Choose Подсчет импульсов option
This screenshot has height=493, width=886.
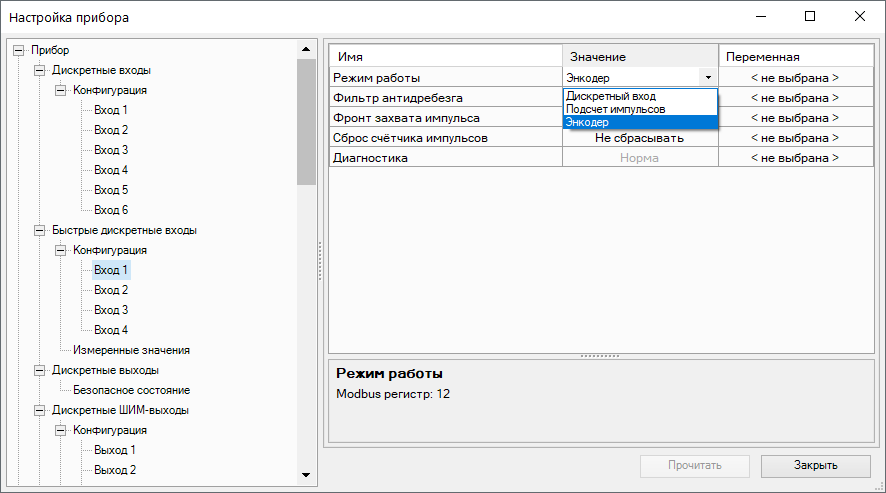pos(615,109)
